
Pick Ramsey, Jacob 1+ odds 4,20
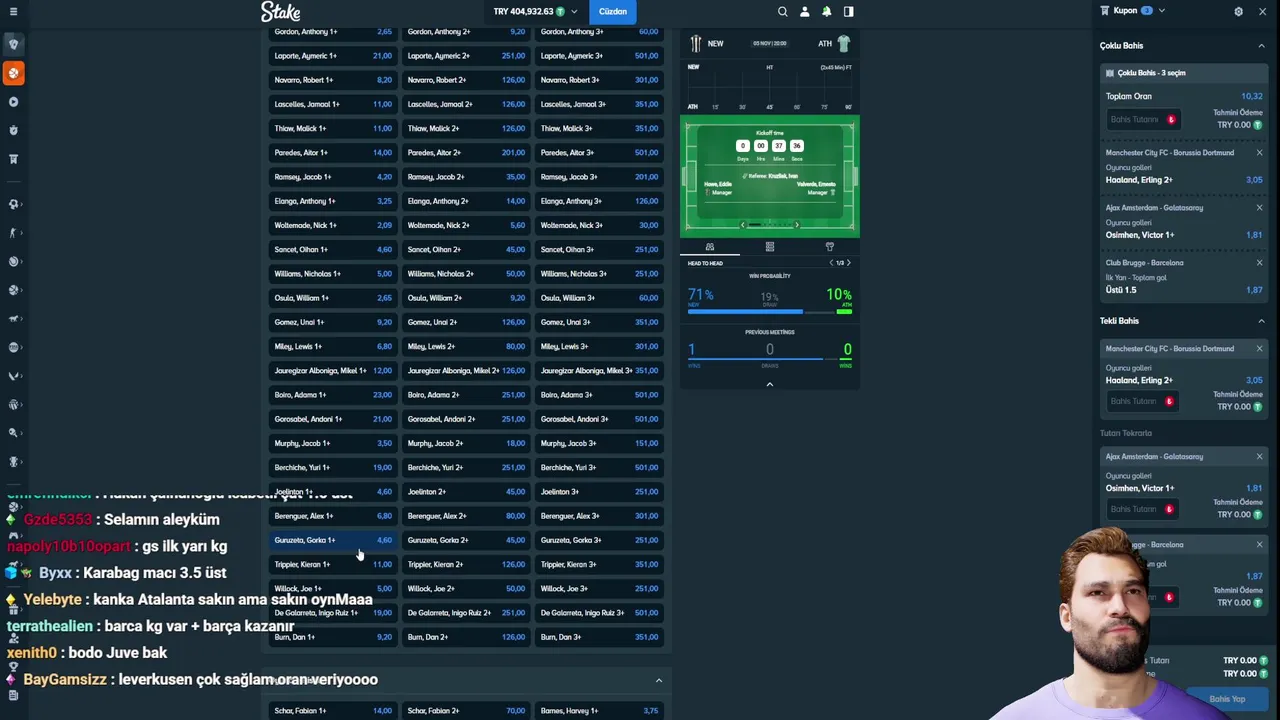(x=333, y=177)
